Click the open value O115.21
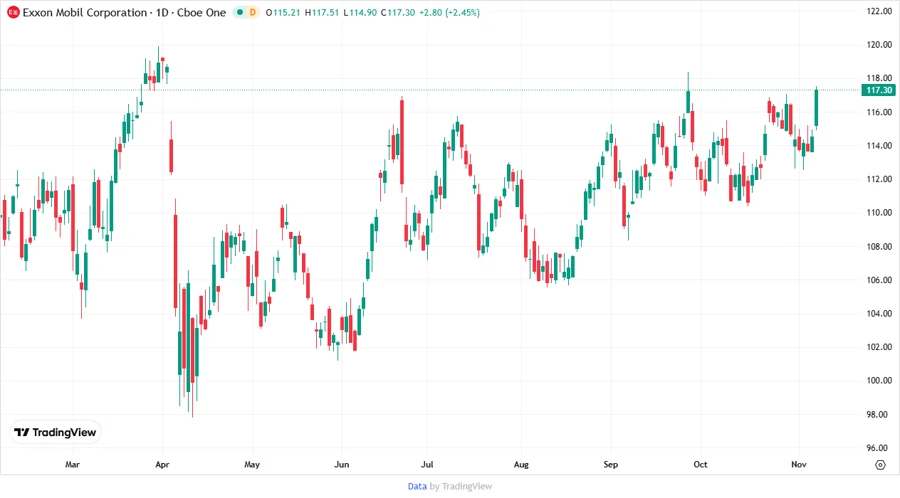 pyautogui.click(x=283, y=13)
